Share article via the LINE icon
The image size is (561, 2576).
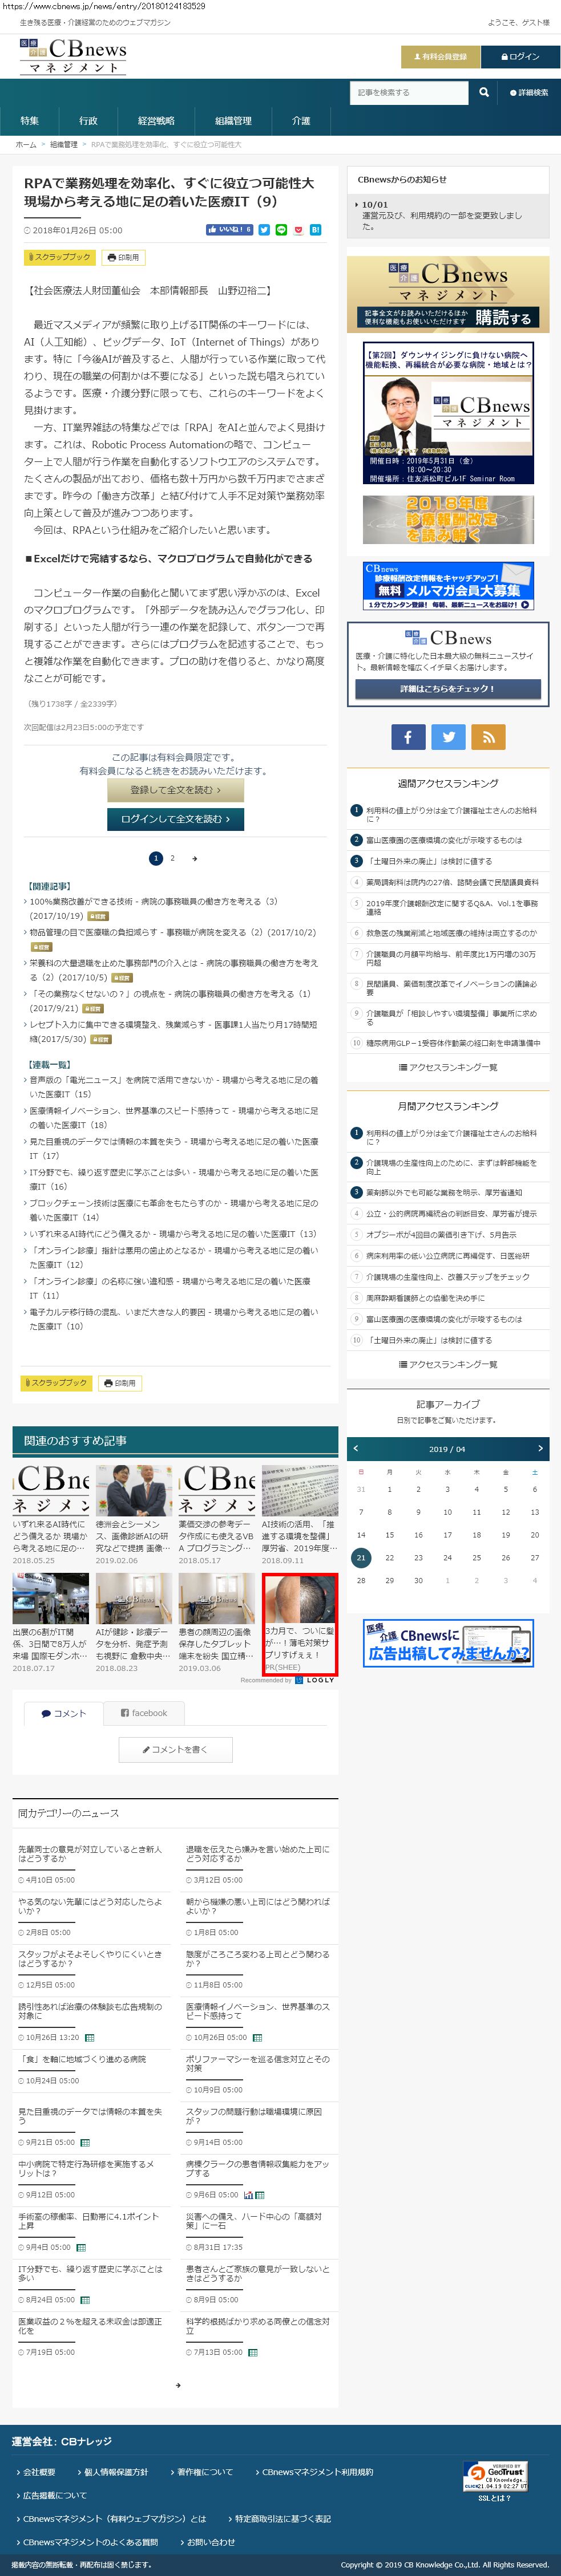[281, 230]
